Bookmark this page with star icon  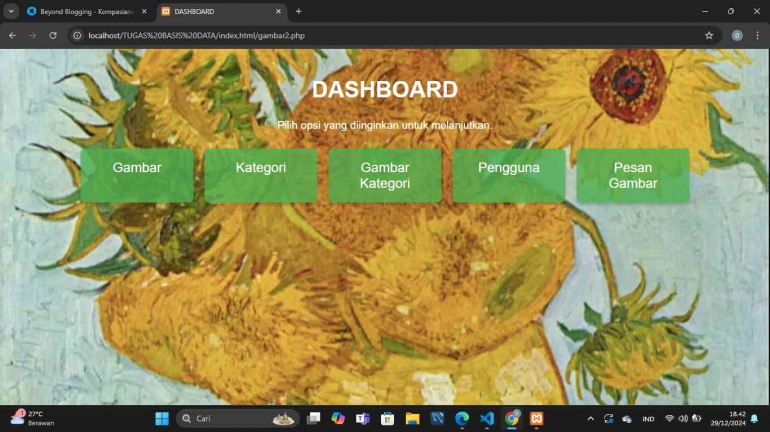(709, 35)
